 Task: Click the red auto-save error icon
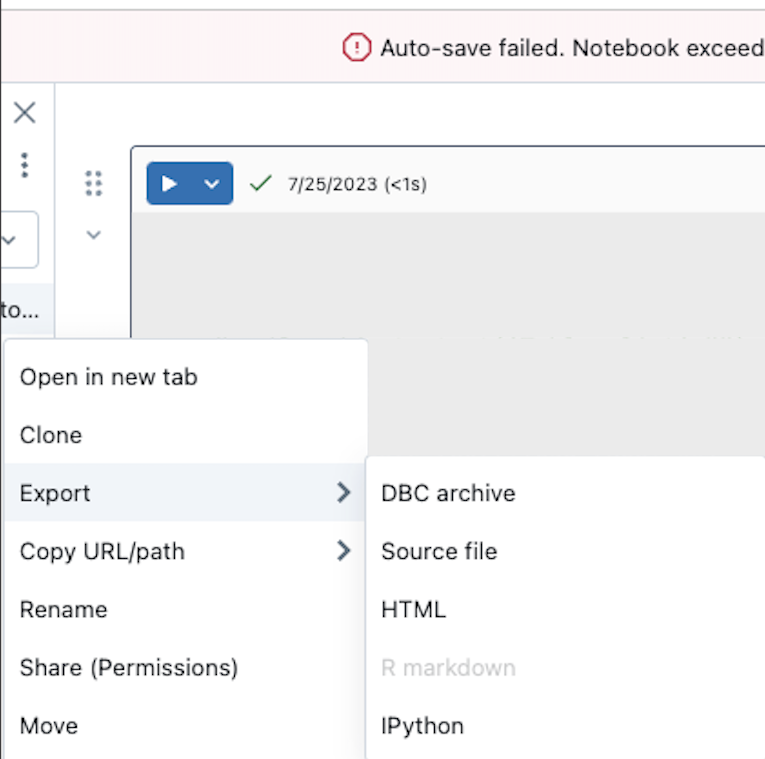tap(356, 47)
